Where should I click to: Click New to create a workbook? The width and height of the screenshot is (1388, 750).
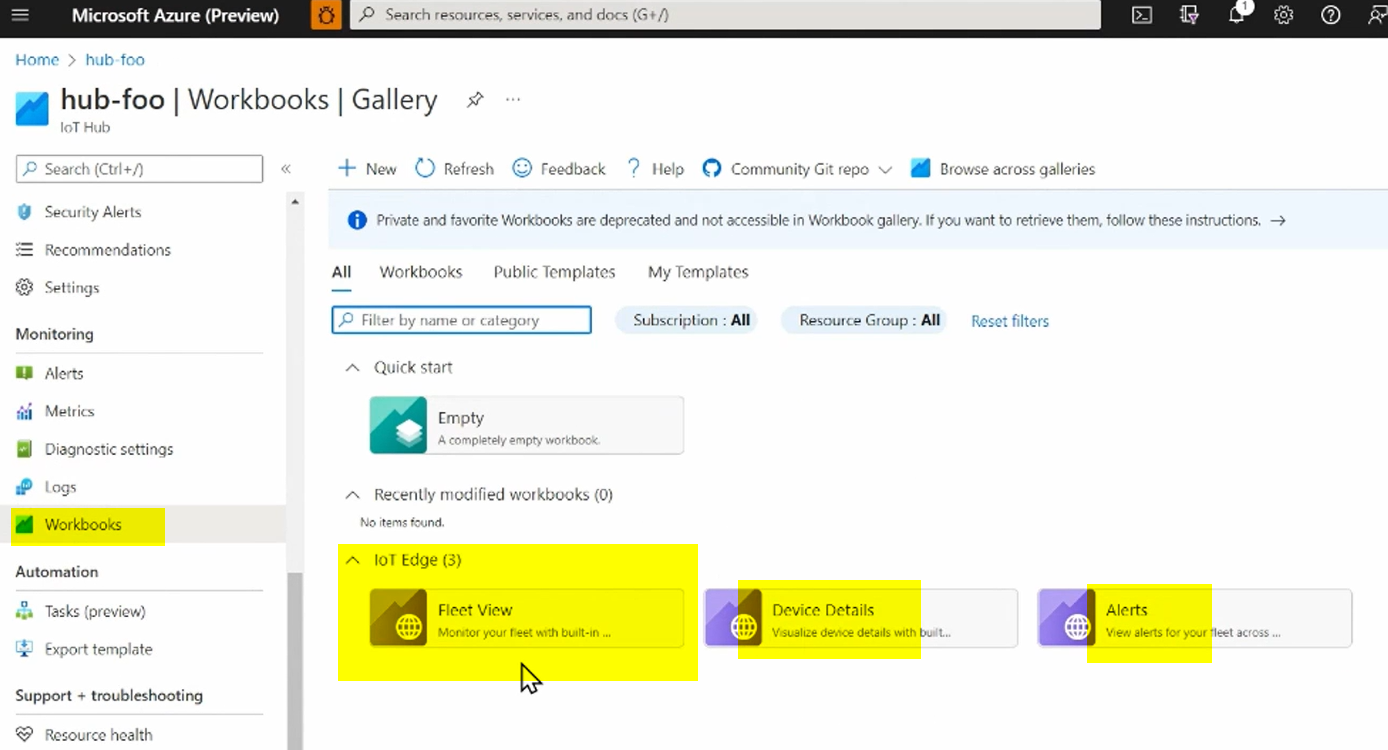[x=367, y=169]
